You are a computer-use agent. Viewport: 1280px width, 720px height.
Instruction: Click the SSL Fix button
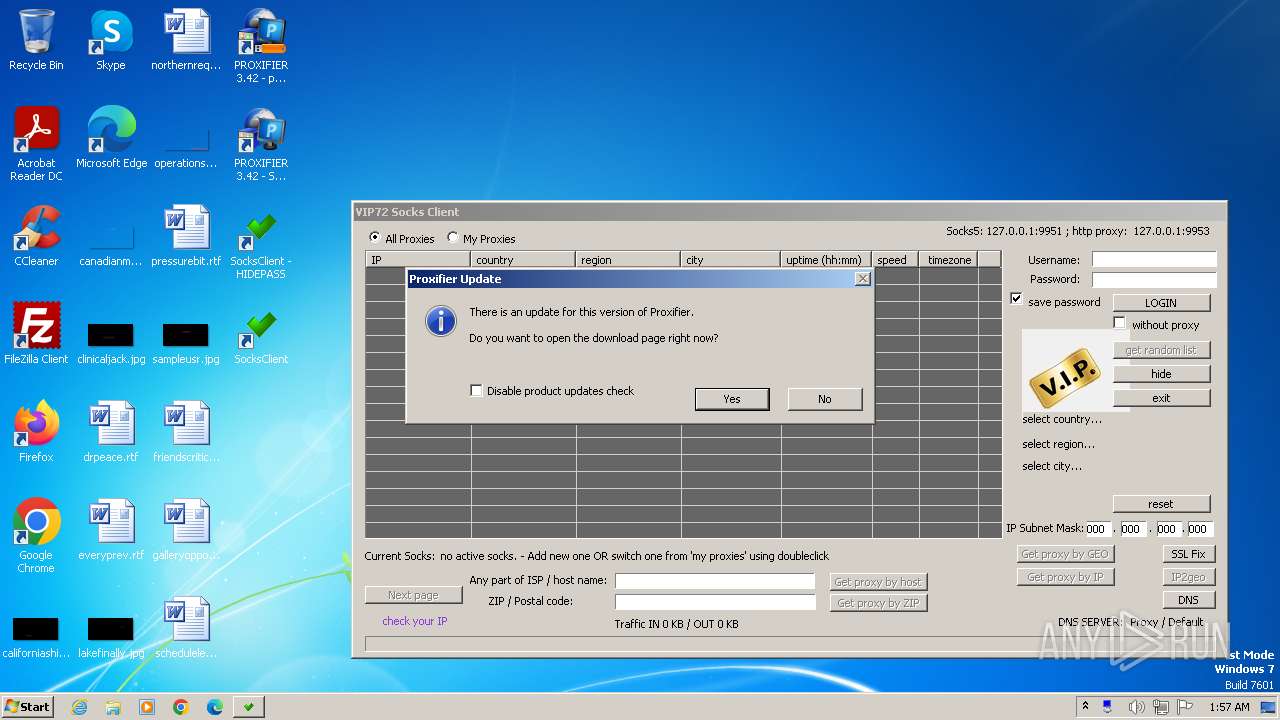(1189, 553)
